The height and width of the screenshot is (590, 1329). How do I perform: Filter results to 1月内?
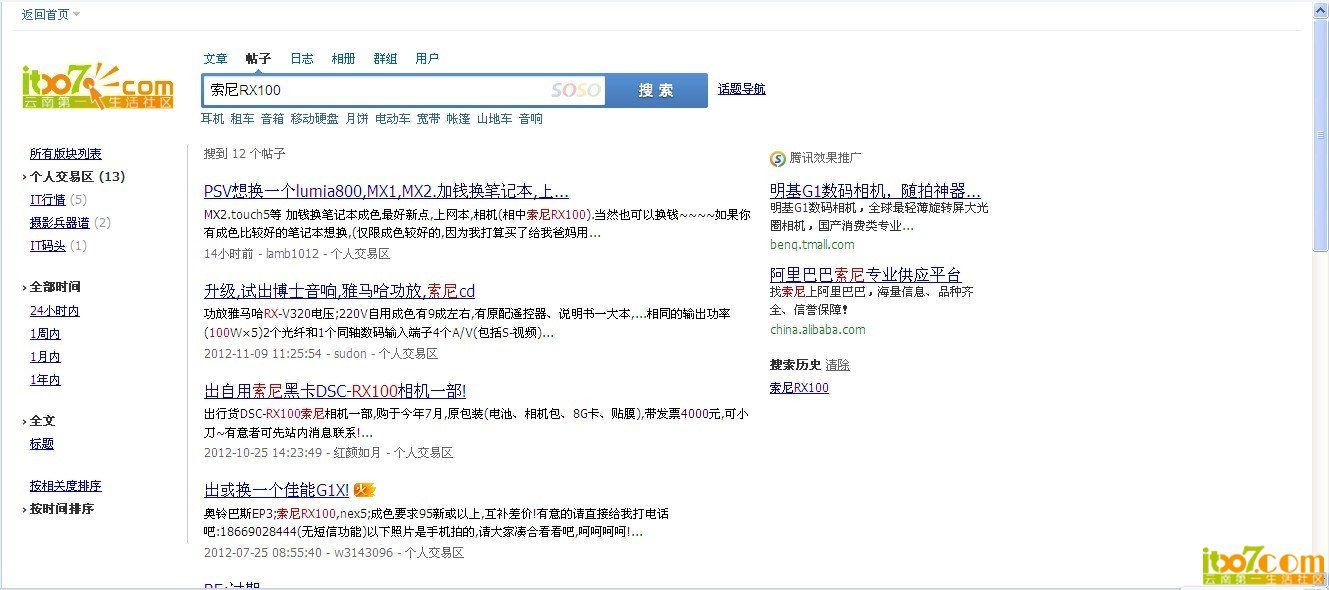(x=44, y=358)
